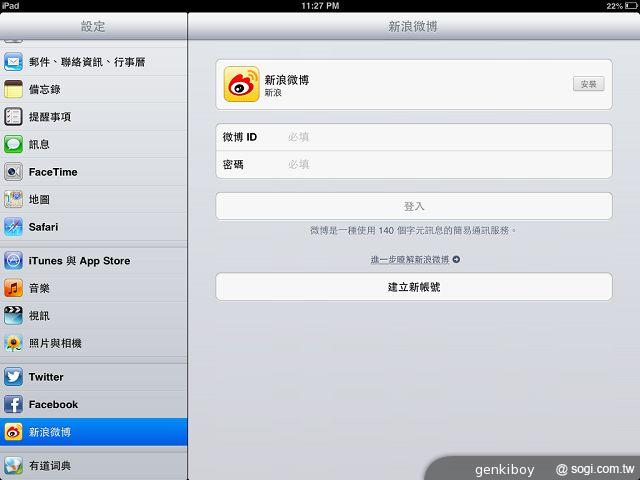
Task: Open 郵件、聯絡資訊、行事曆 settings
Action: click(x=93, y=62)
